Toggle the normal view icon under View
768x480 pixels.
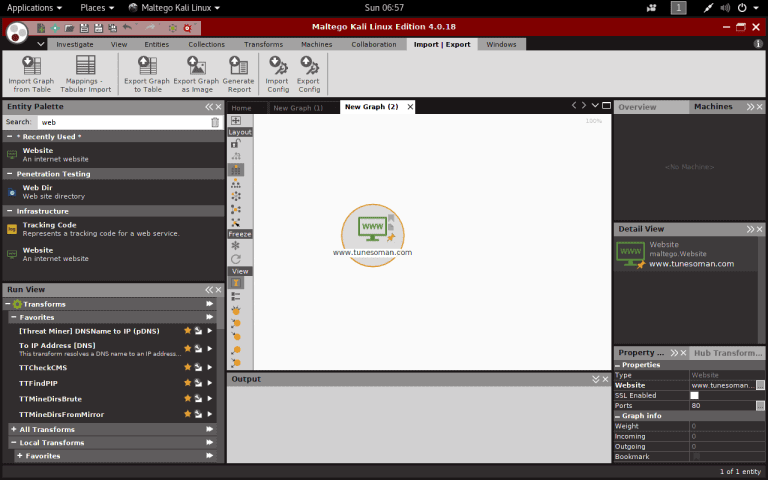click(x=236, y=283)
